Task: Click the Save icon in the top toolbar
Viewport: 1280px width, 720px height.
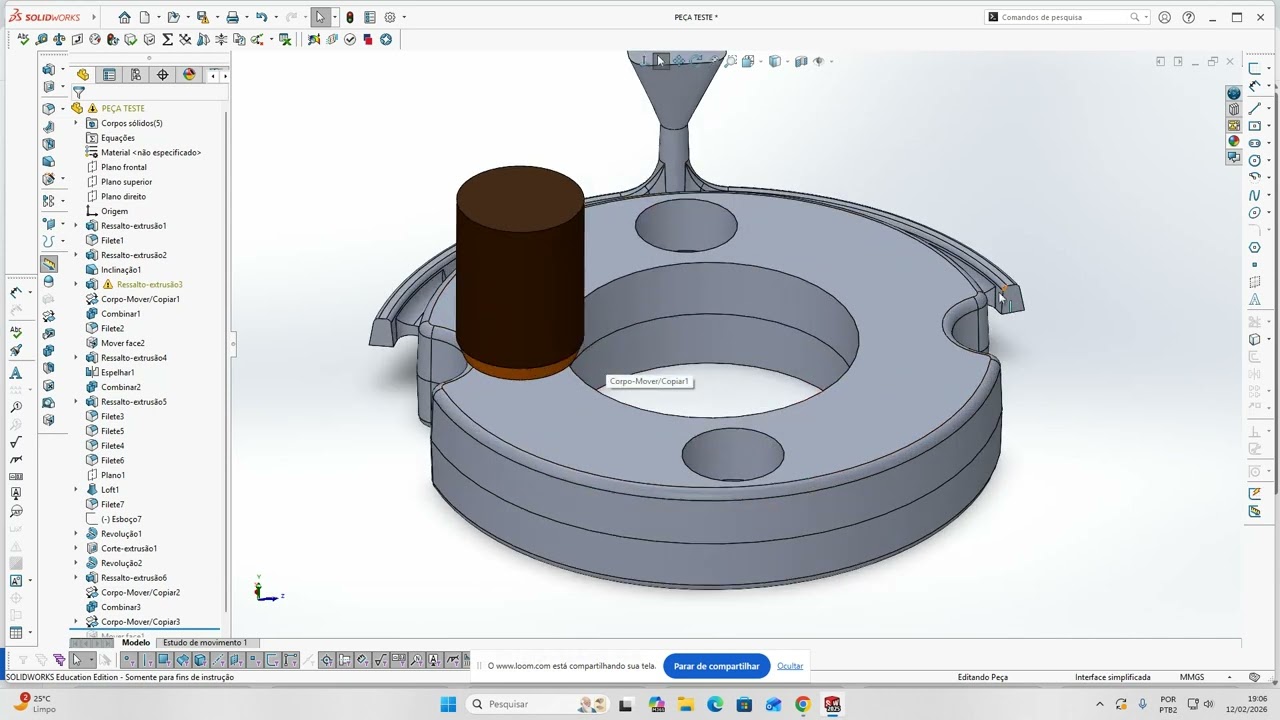Action: (x=203, y=17)
